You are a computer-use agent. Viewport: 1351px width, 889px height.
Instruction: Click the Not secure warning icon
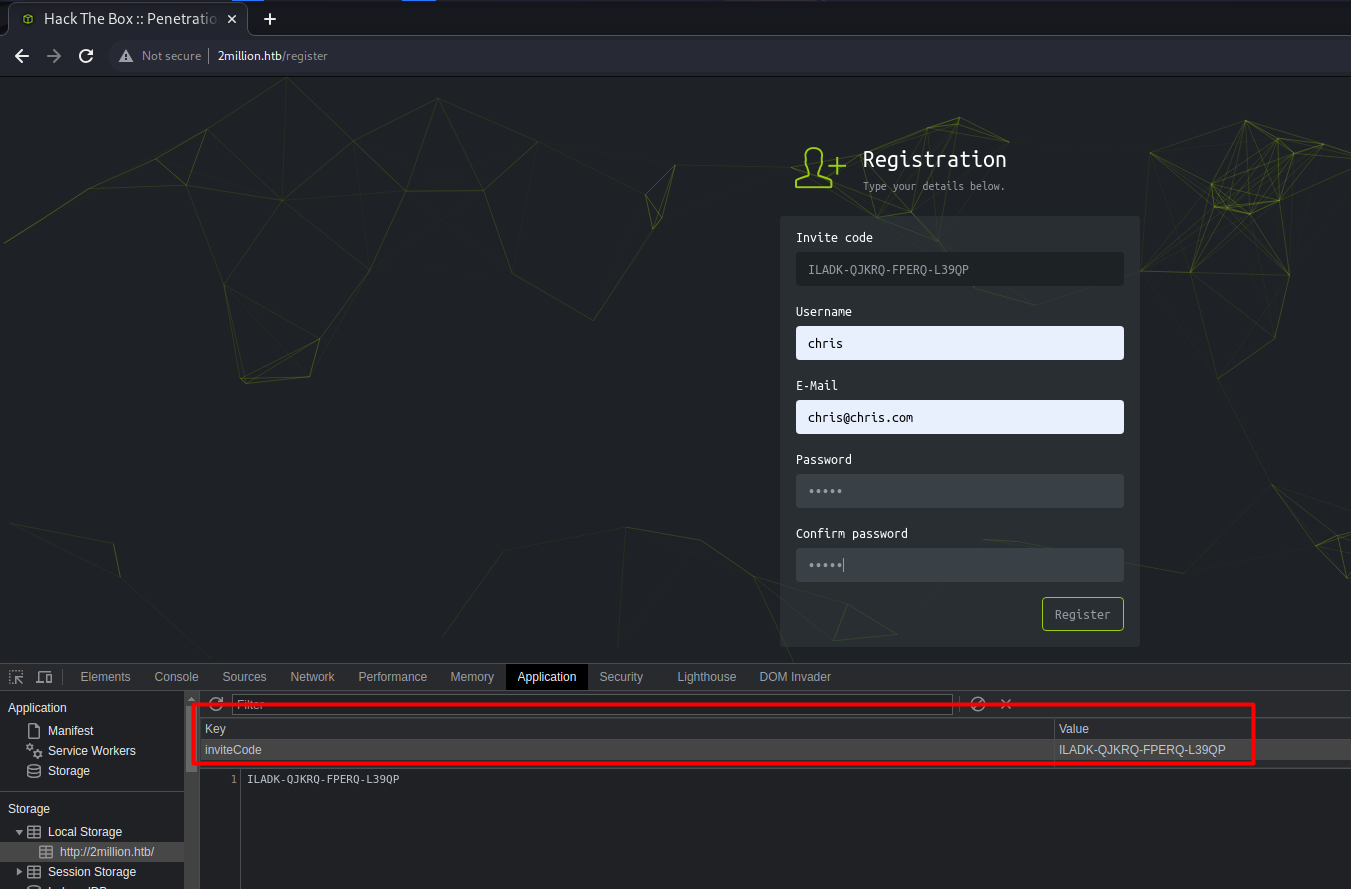126,56
